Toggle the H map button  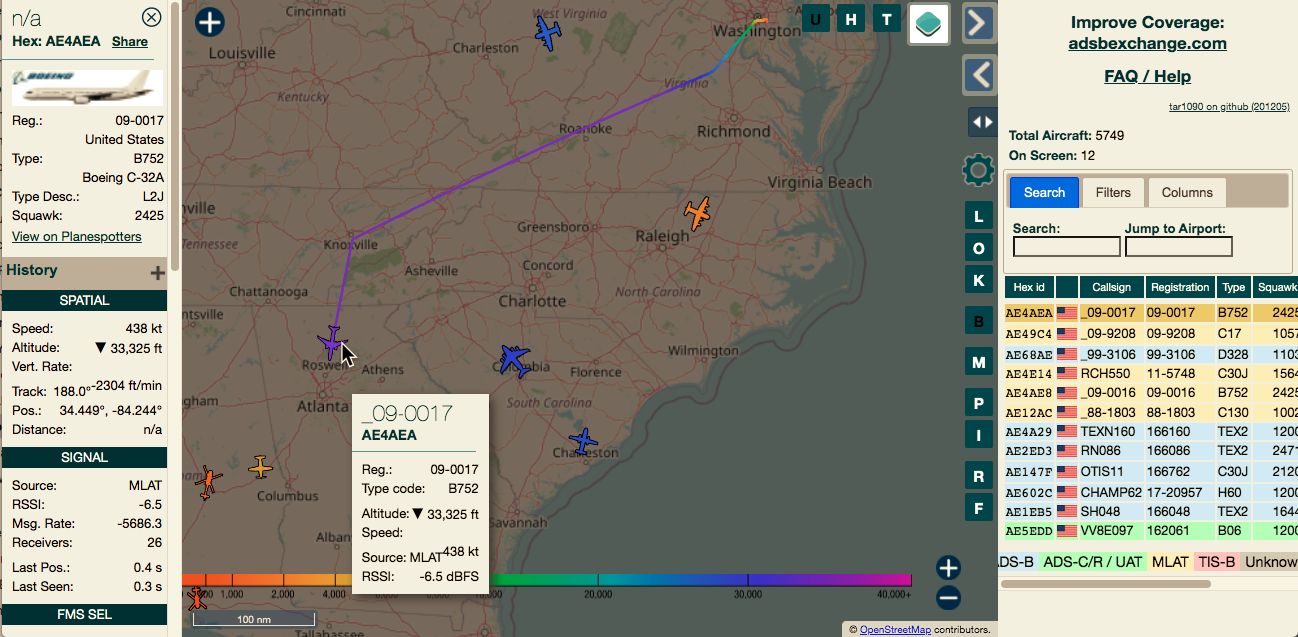pos(851,19)
